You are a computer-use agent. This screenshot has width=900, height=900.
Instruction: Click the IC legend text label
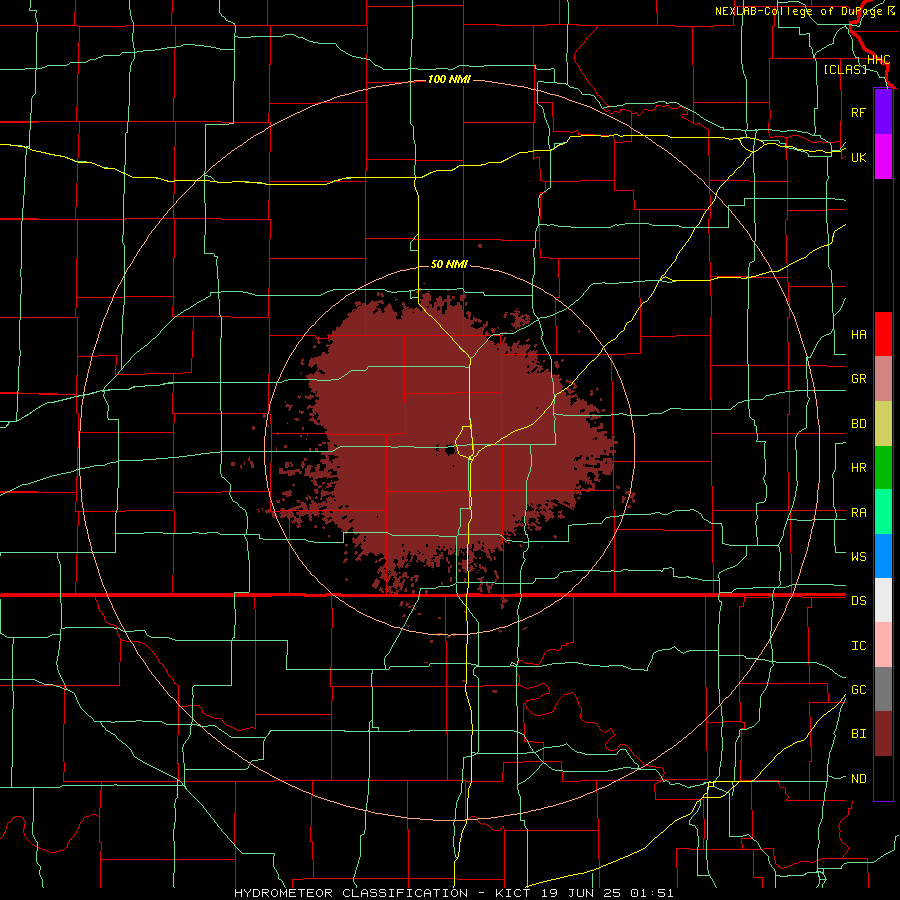click(858, 646)
